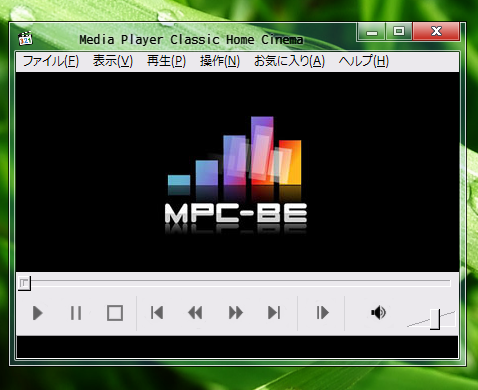This screenshot has height=390, width=478.
Task: Open the ヘルプ(H) menu
Action: pyautogui.click(x=364, y=61)
